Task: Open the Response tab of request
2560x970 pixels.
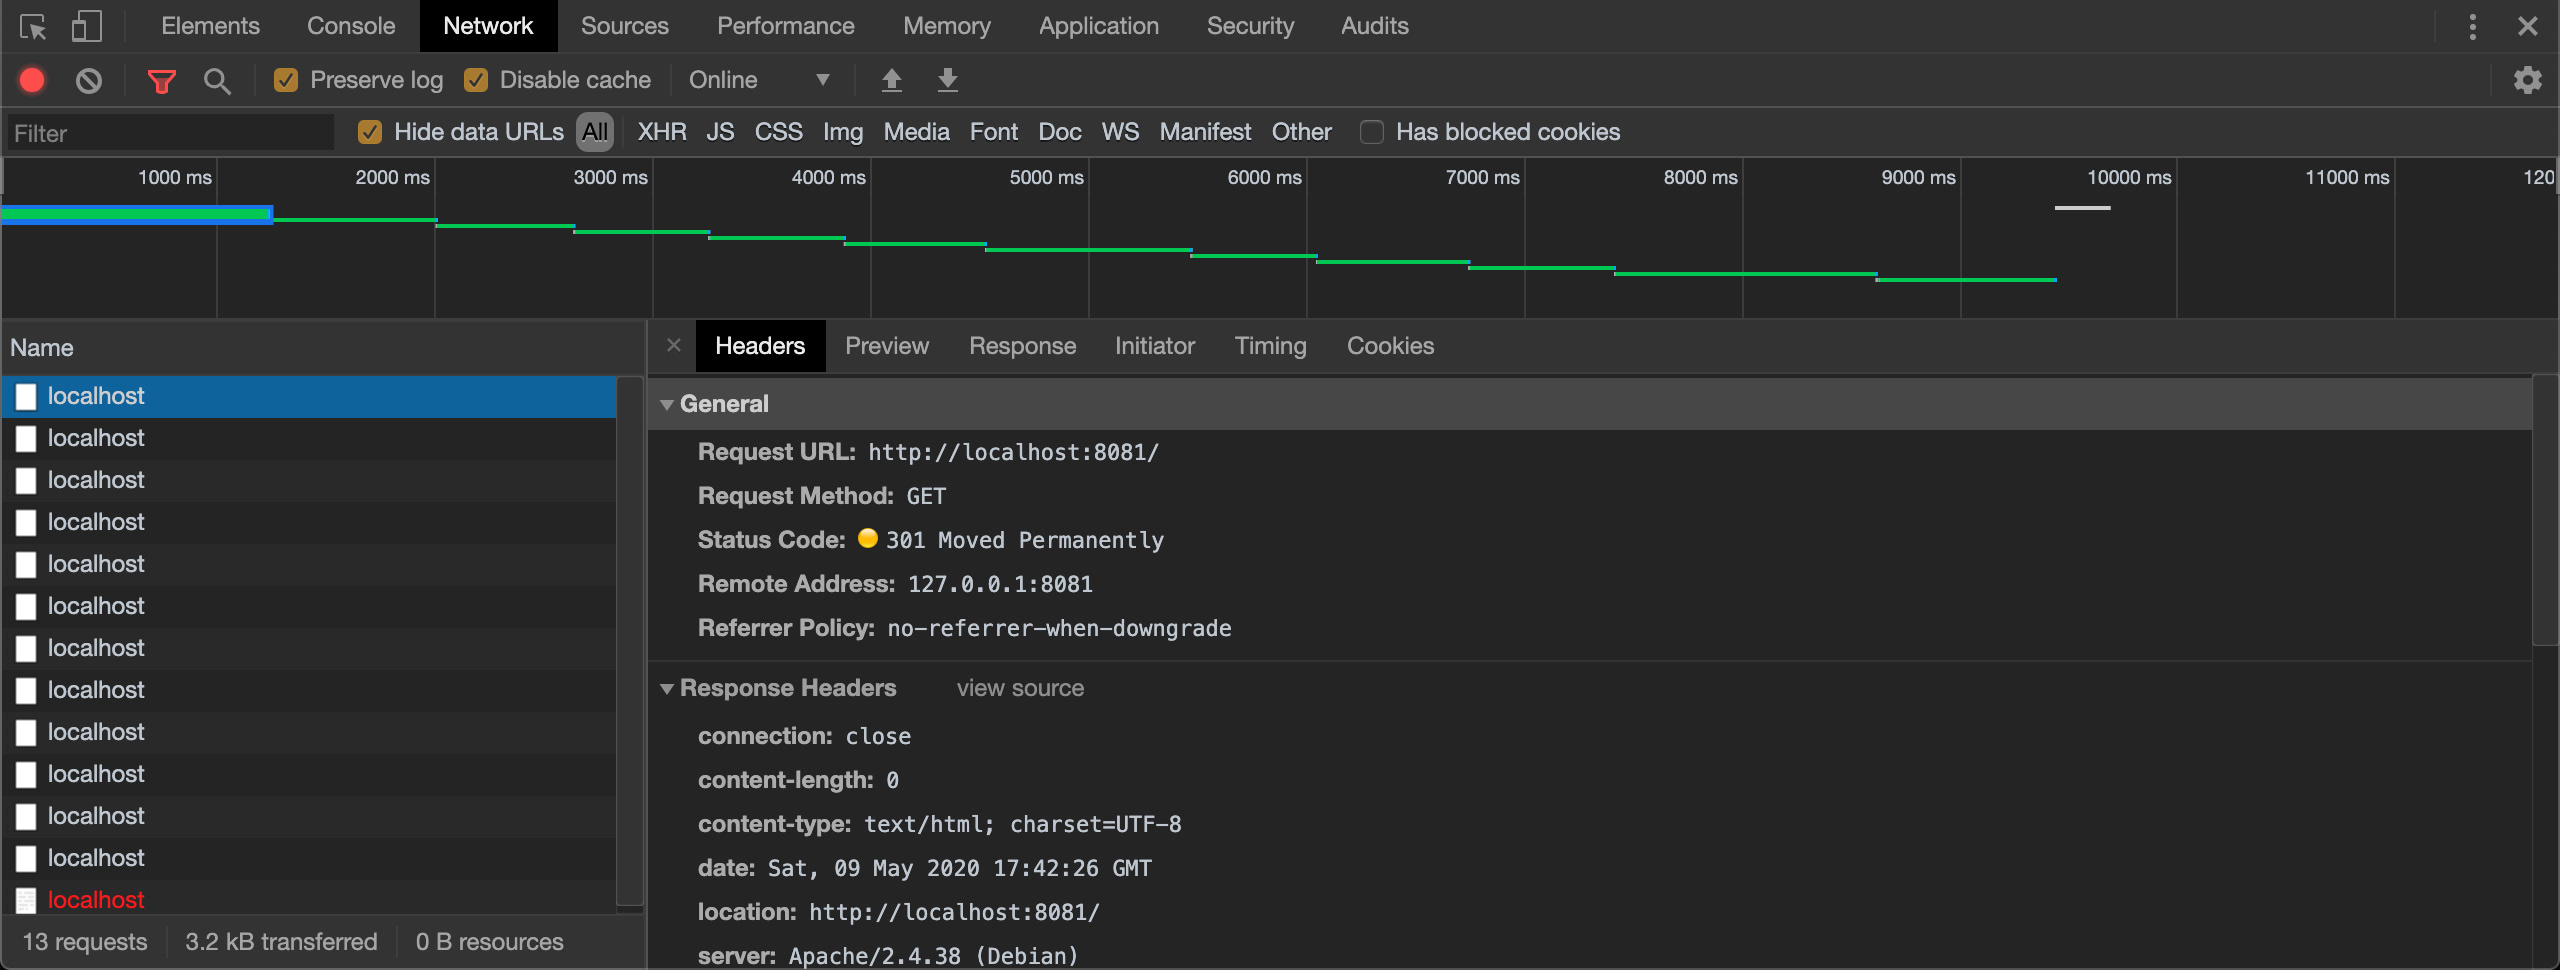Action: [x=1022, y=346]
